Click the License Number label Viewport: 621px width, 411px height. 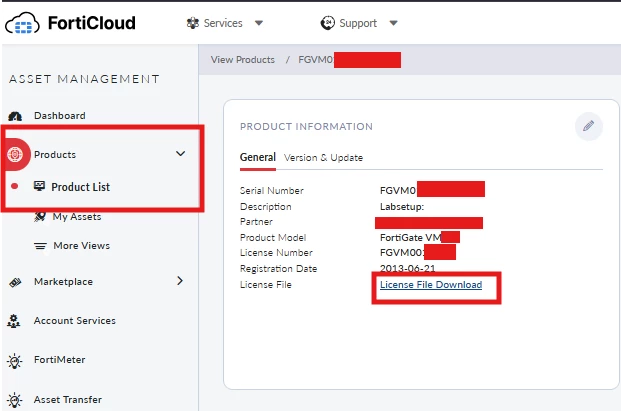coord(276,253)
